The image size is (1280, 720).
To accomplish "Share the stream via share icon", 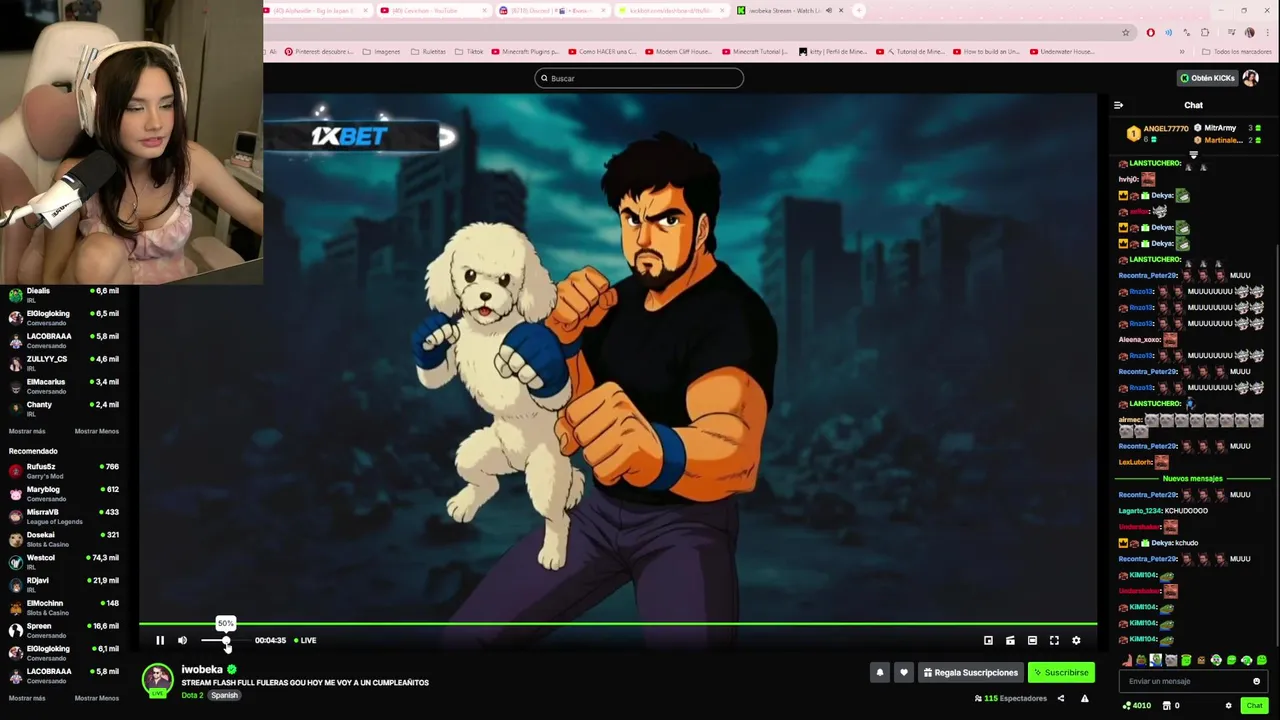I will coord(1061,698).
